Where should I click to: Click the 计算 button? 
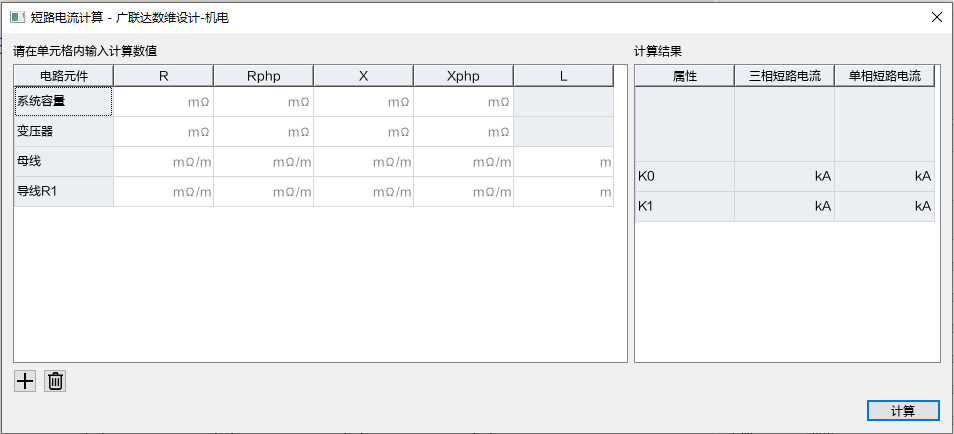coord(903,411)
